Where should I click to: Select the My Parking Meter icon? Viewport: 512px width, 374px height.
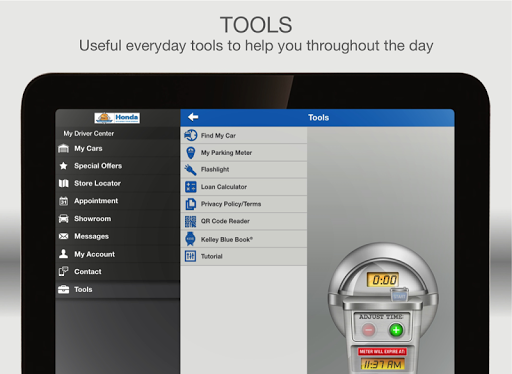pyautogui.click(x=191, y=153)
